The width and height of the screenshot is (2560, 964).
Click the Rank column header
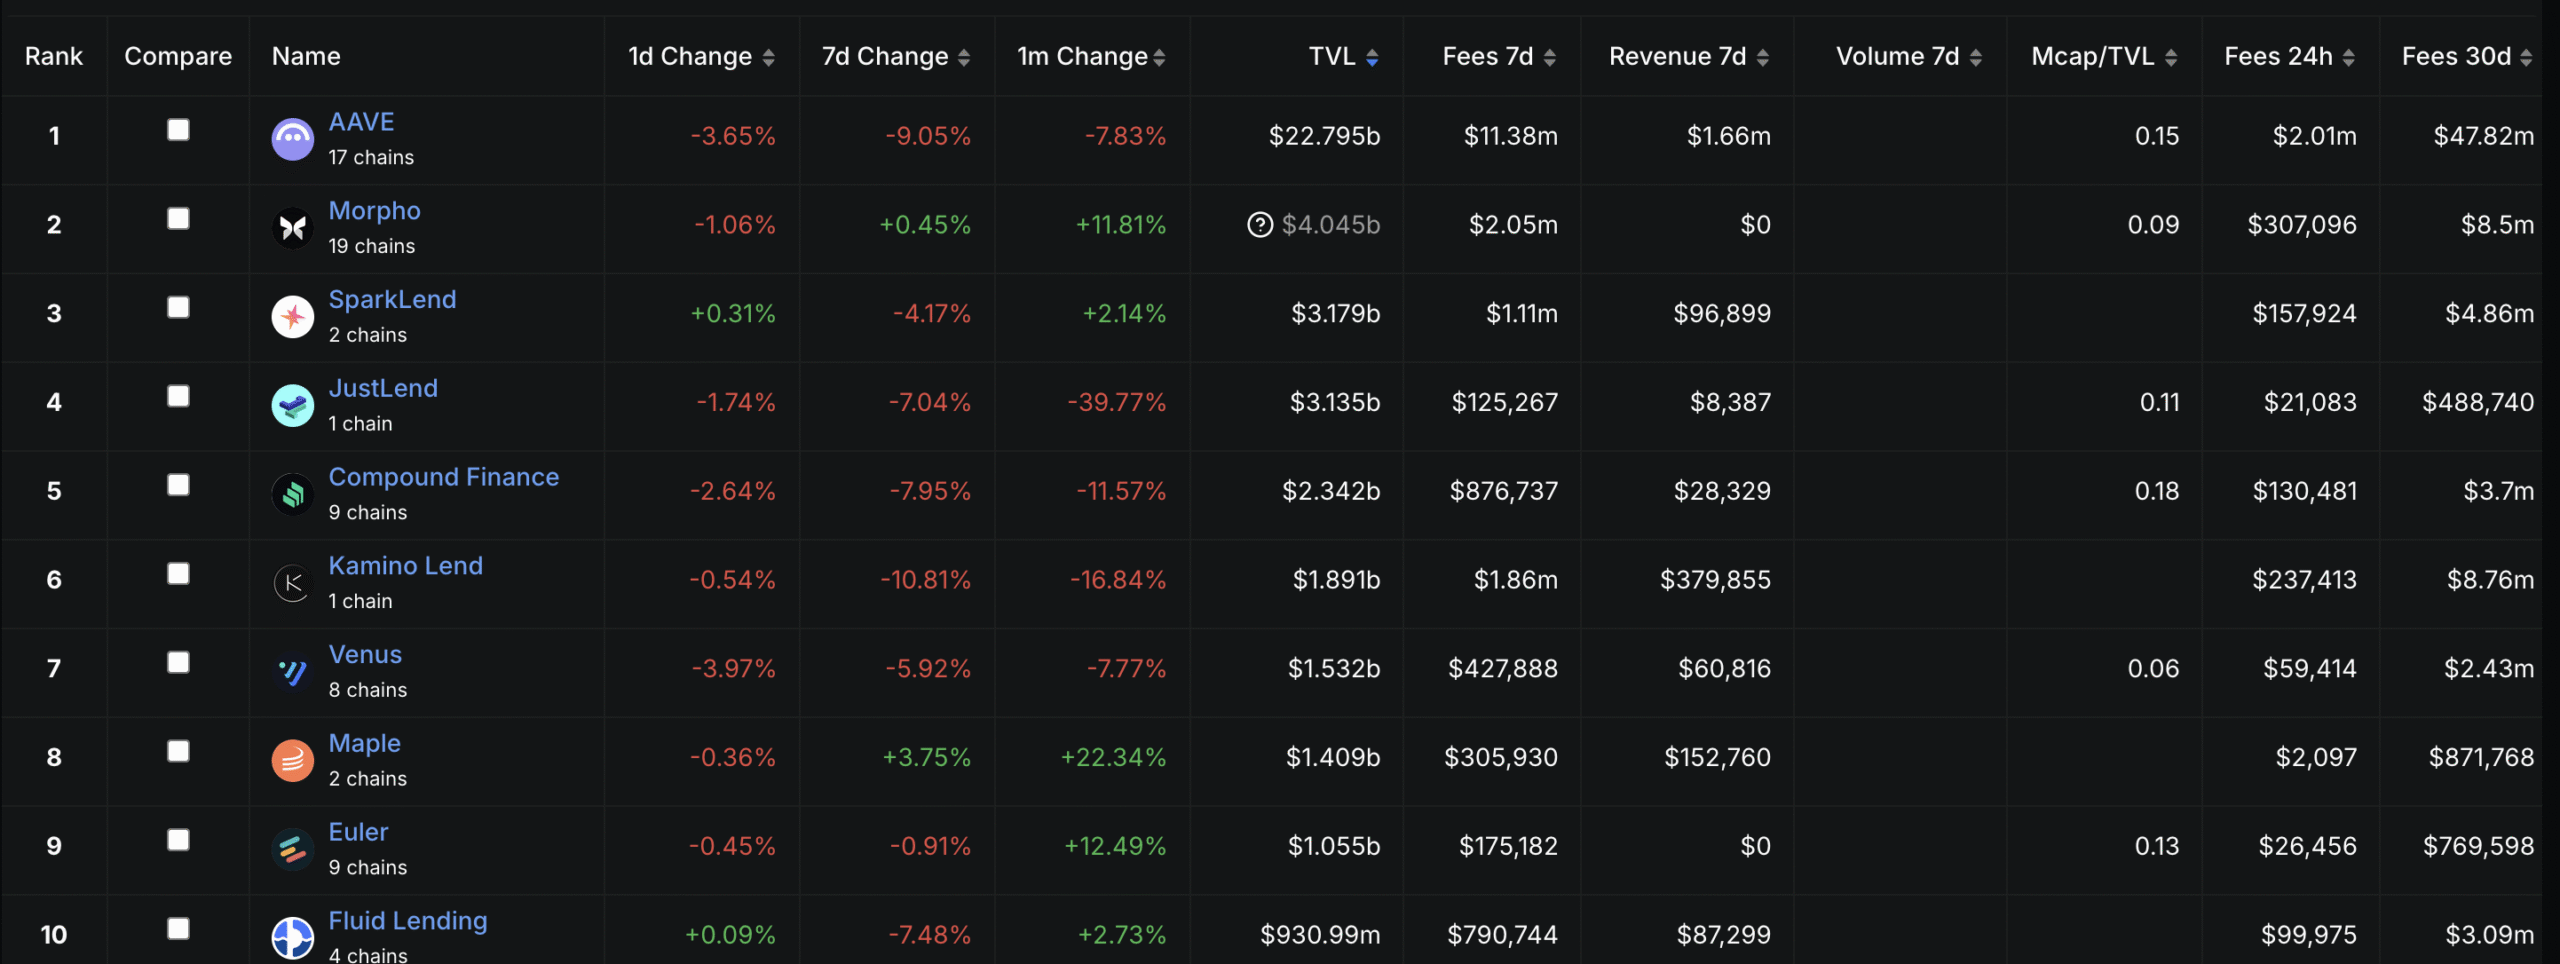[x=54, y=57]
